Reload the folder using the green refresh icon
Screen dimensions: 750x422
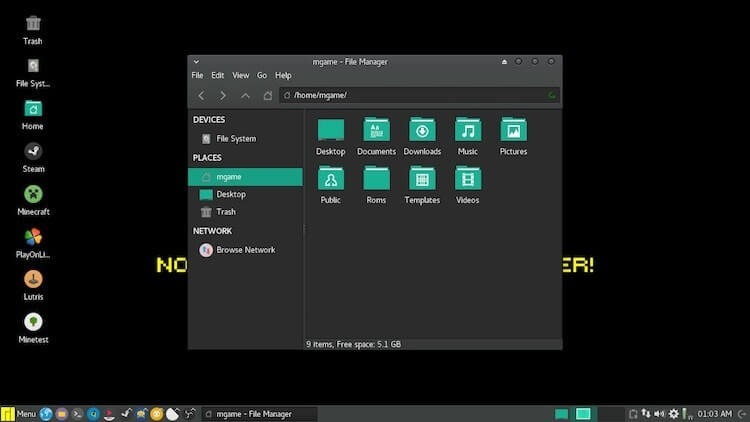coord(551,95)
